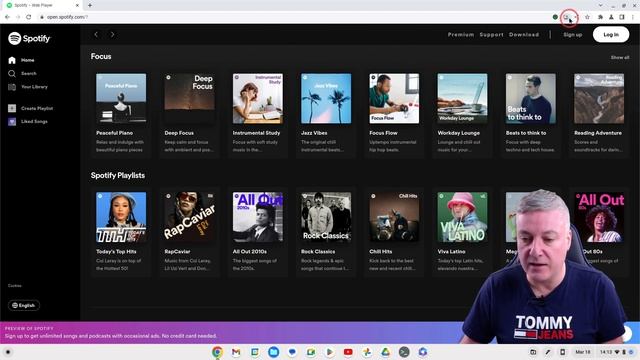Image resolution: width=640 pixels, height=360 pixels.
Task: Open Support link in top bar
Action: click(x=491, y=35)
